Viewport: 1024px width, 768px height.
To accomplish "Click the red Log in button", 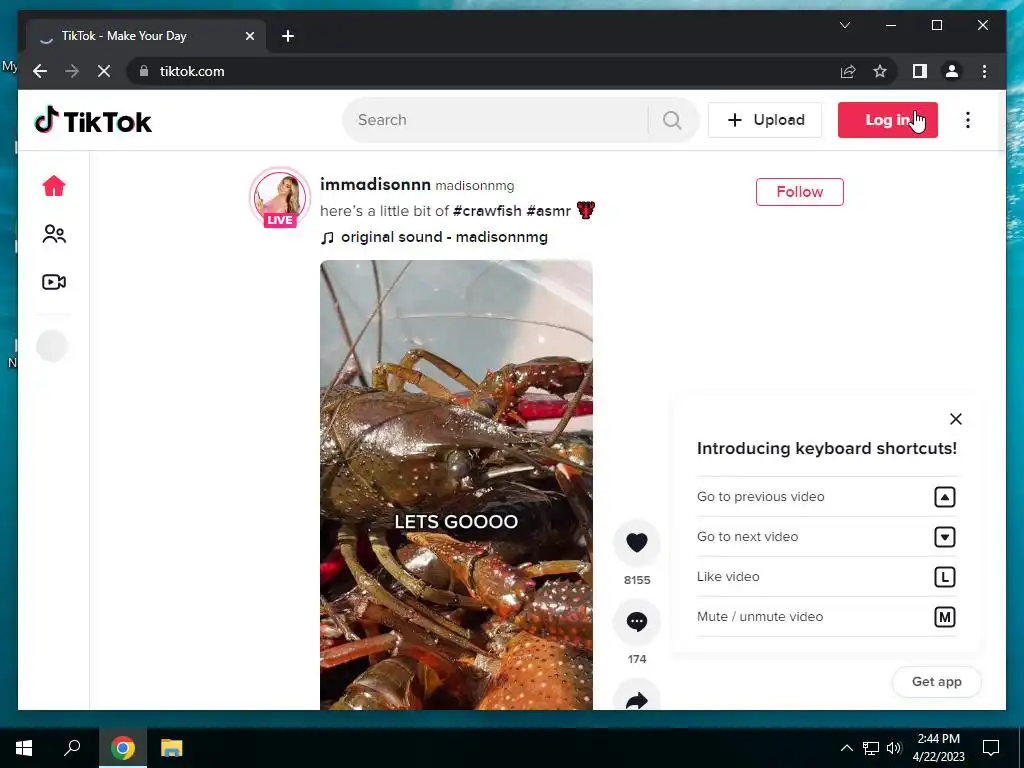I will click(x=888, y=120).
